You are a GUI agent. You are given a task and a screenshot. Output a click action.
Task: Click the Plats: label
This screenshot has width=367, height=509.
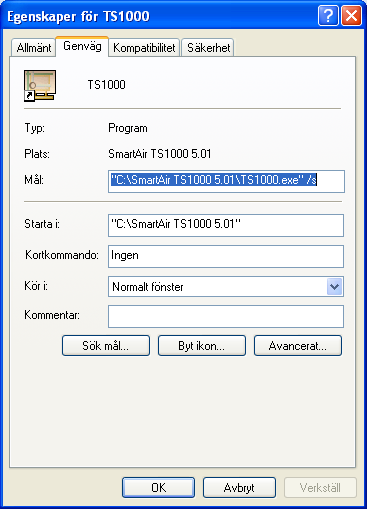pyautogui.click(x=37, y=154)
